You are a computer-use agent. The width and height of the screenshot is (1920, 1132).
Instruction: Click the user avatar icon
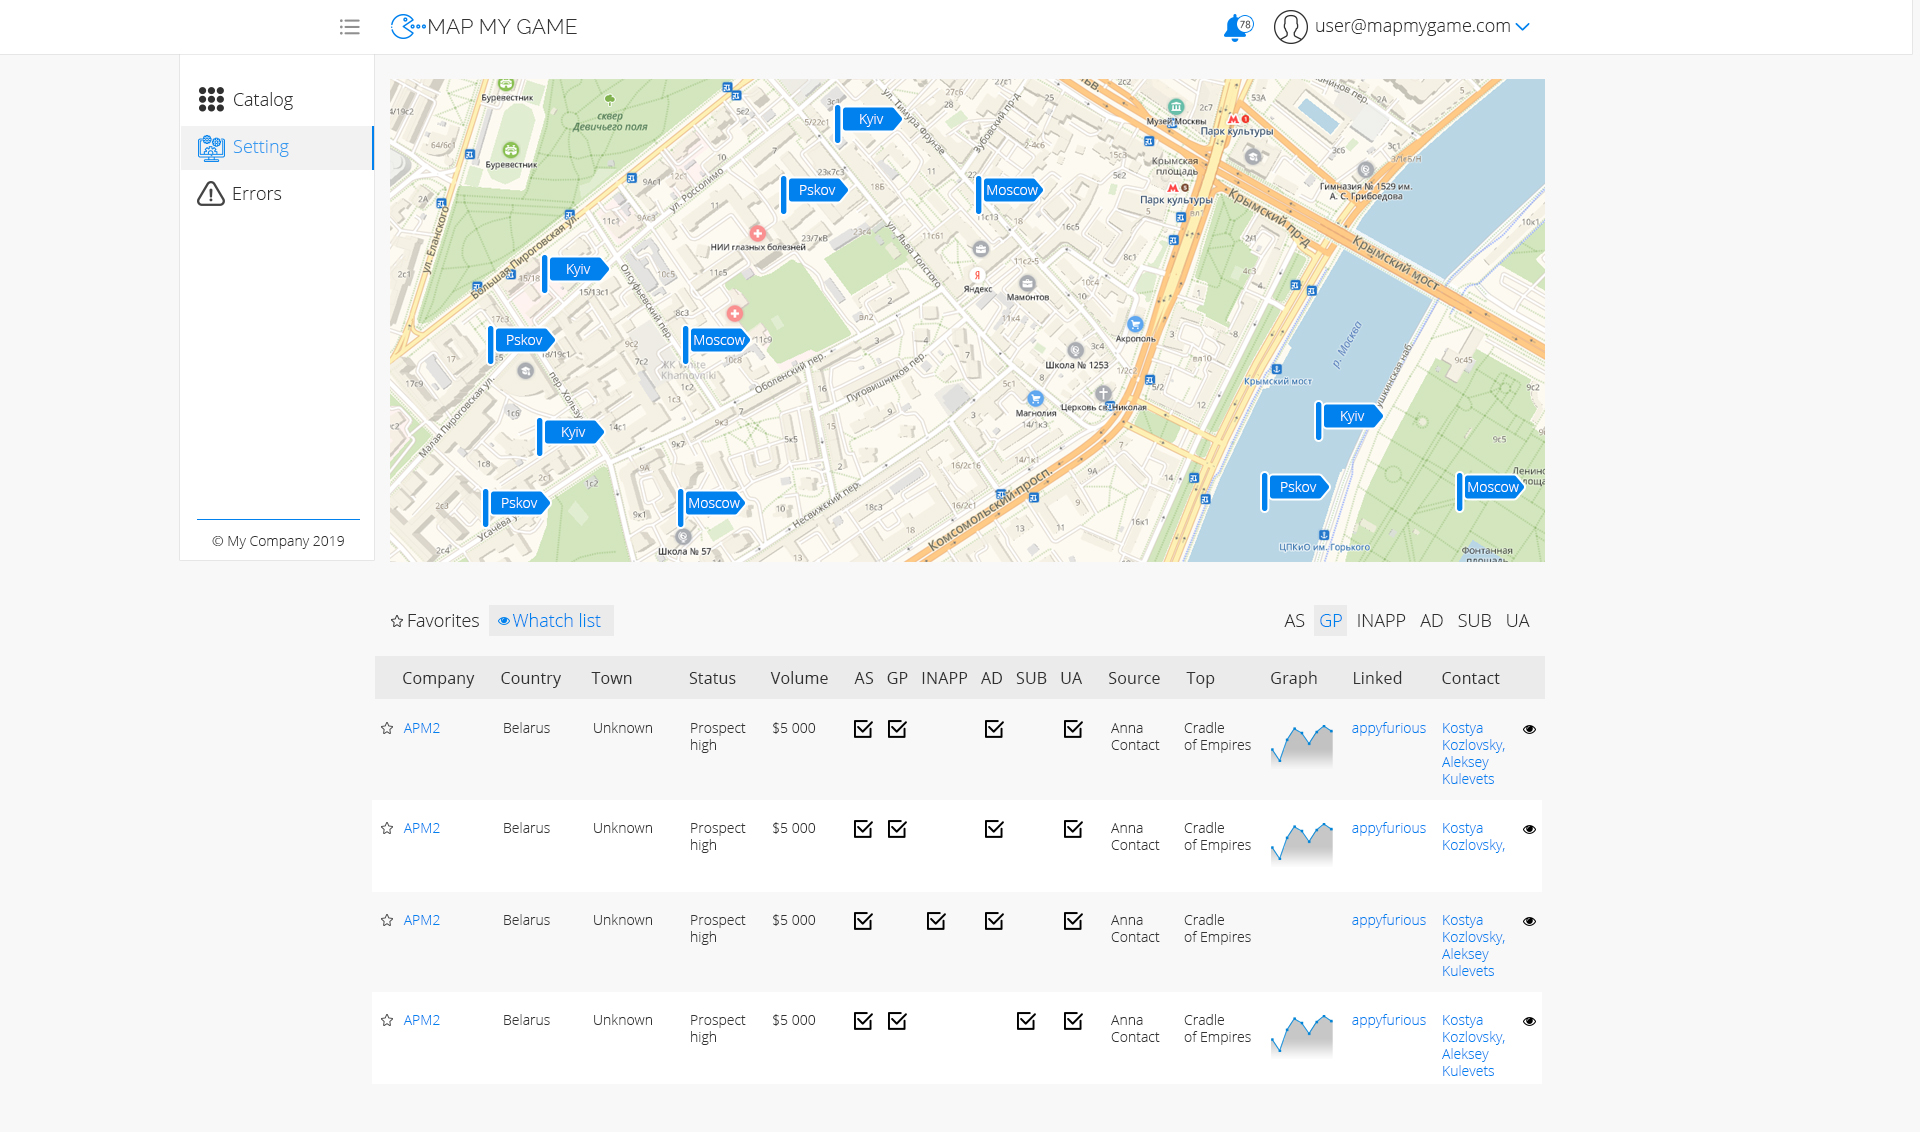[1290, 27]
